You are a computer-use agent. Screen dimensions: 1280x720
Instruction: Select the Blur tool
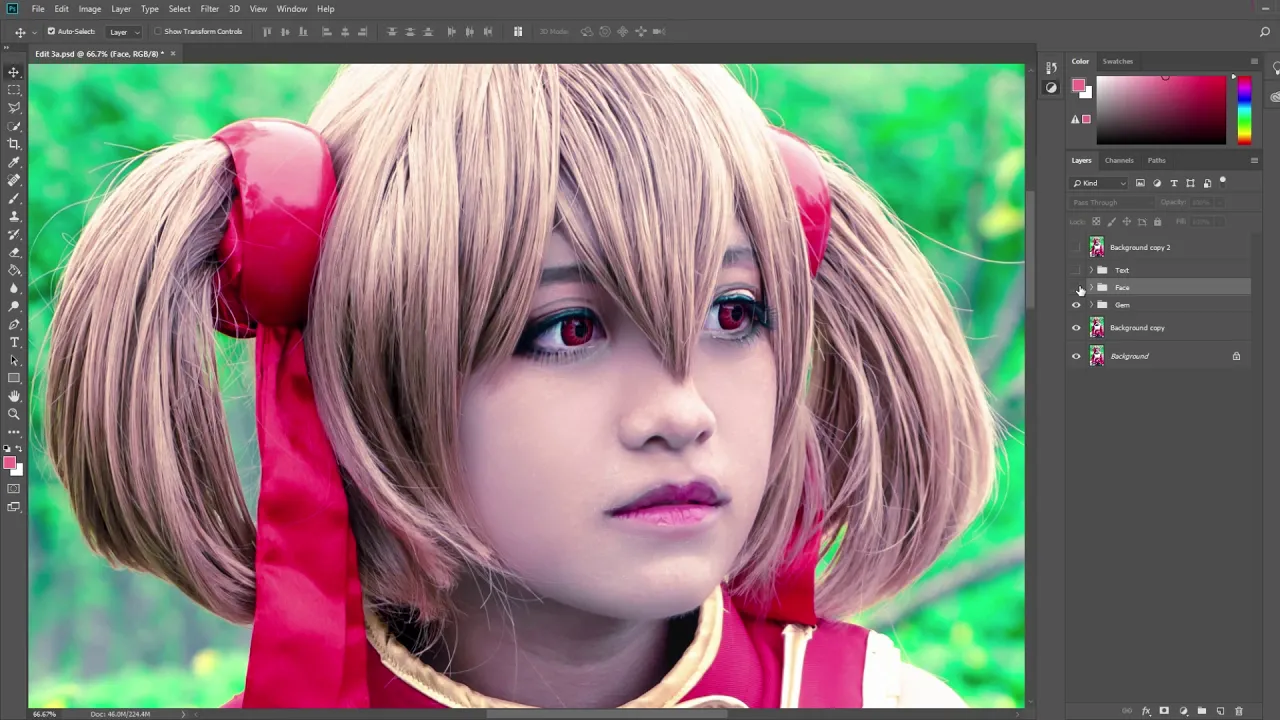point(14,288)
